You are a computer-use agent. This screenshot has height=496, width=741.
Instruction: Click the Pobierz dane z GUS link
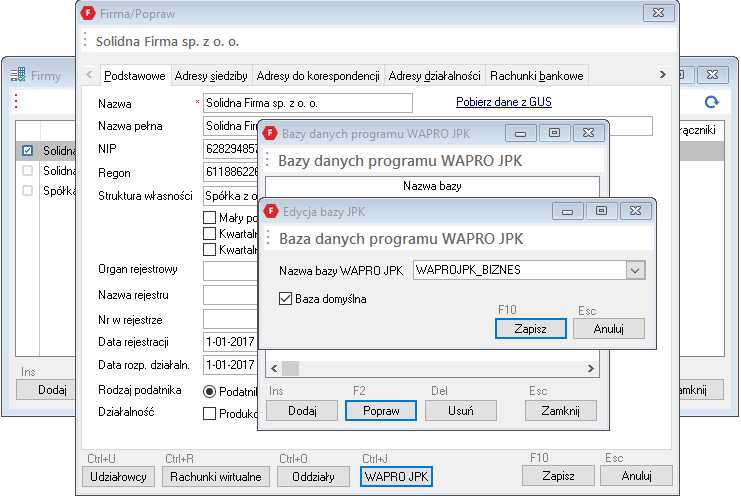coord(504,102)
